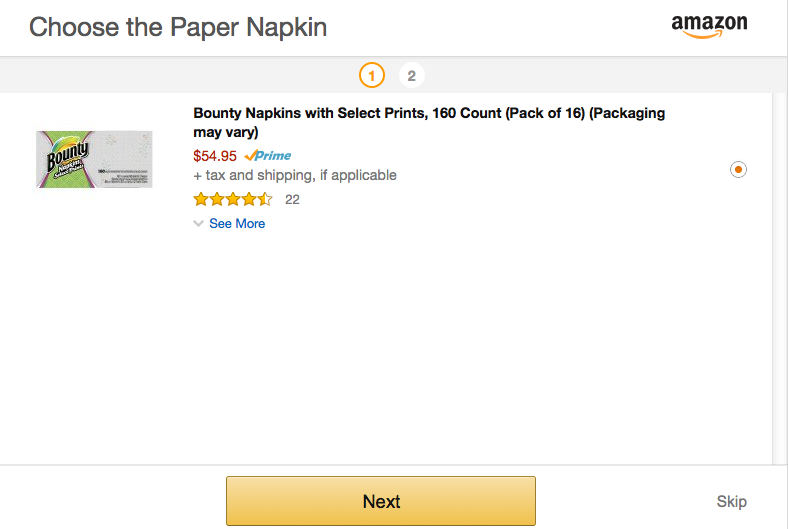Screen dimensions: 788x529
Task: Click the orange smile arrow under amazon
Action: pyautogui.click(x=703, y=35)
